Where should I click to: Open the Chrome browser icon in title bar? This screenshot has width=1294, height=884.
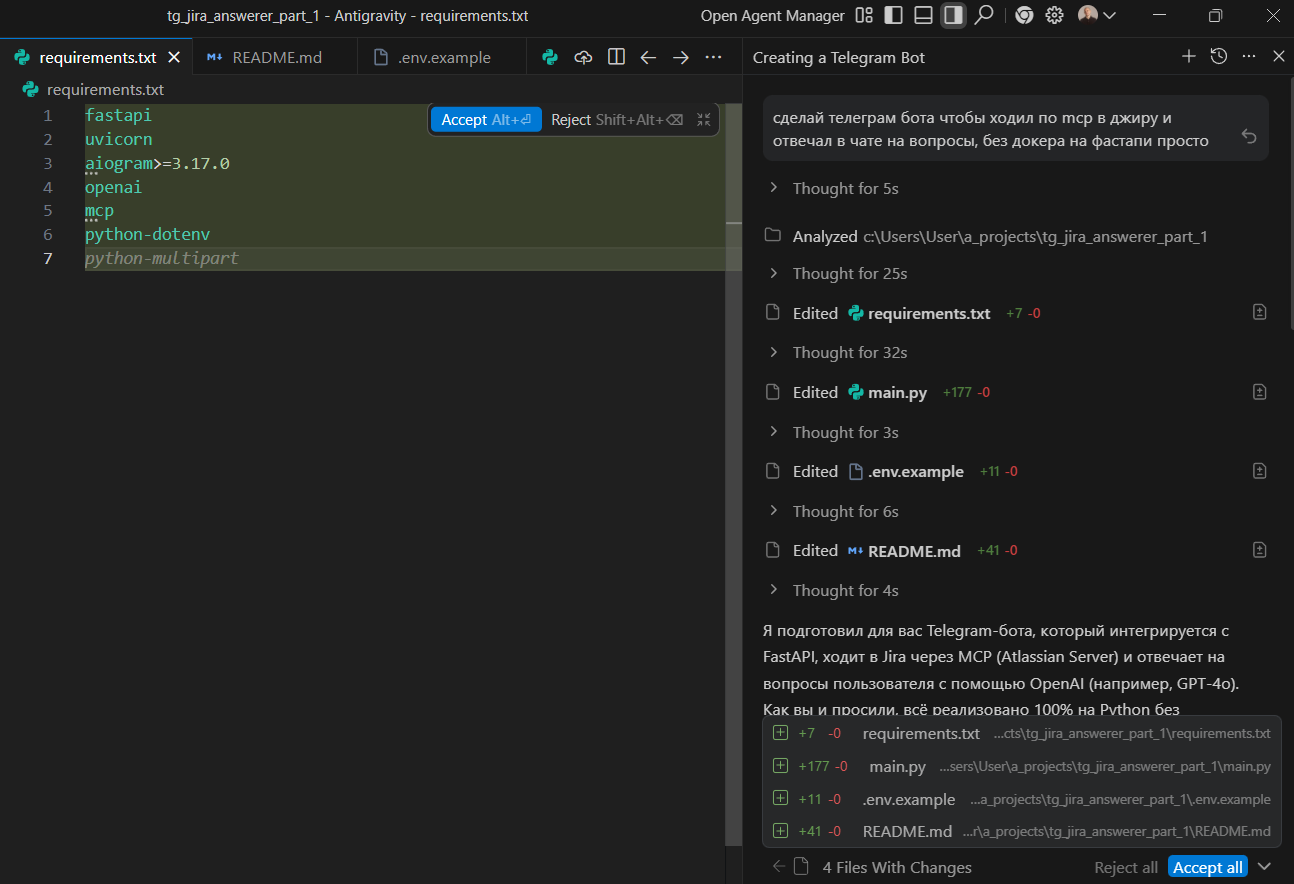pyautogui.click(x=1023, y=15)
